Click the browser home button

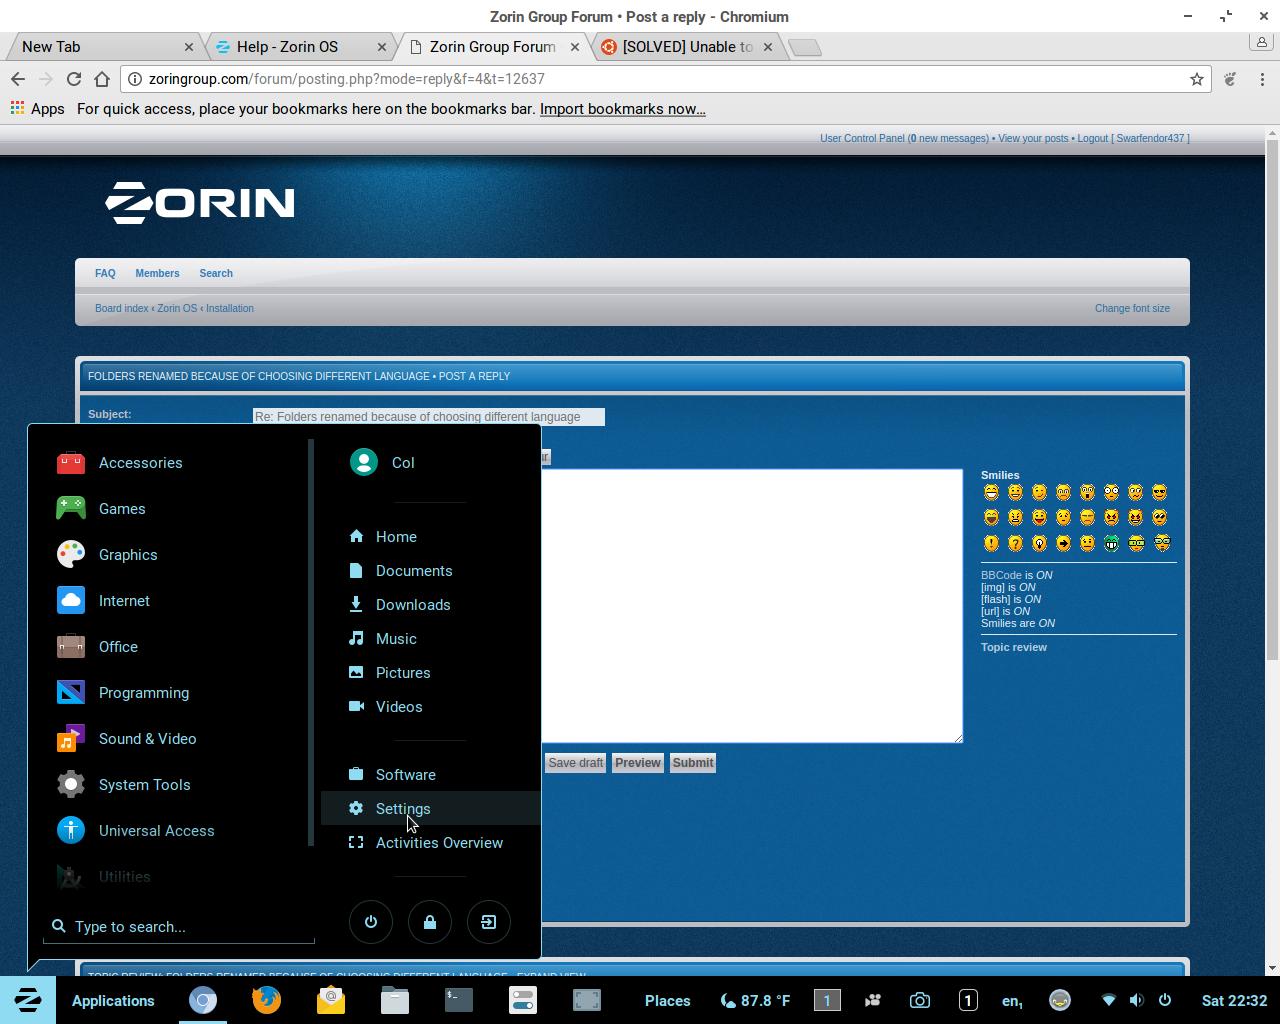[x=101, y=79]
